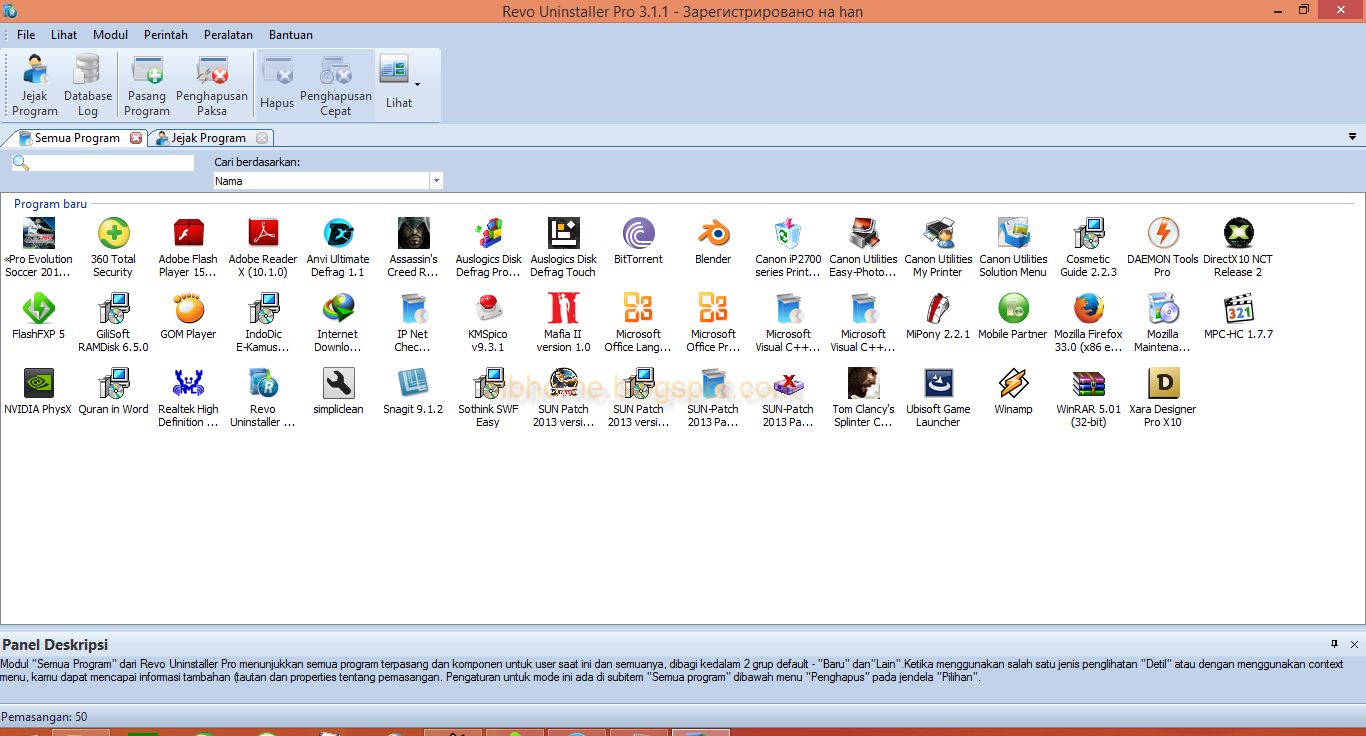Open the Database Log tool
The width and height of the screenshot is (1366, 736).
click(88, 86)
